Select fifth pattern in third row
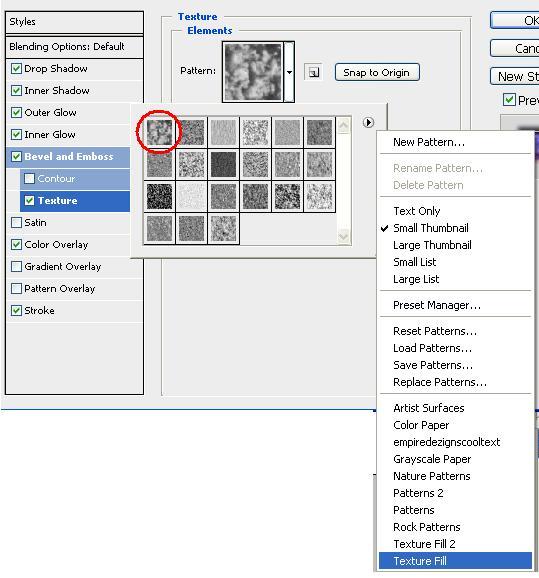Image resolution: width=539 pixels, height=578 pixels. (288, 196)
